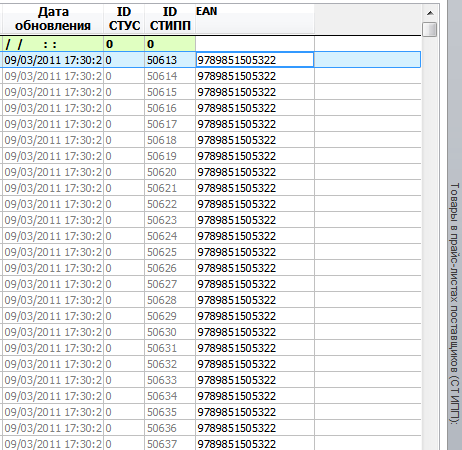Select ID cell 50617
The width and height of the screenshot is (462, 450).
[170, 124]
